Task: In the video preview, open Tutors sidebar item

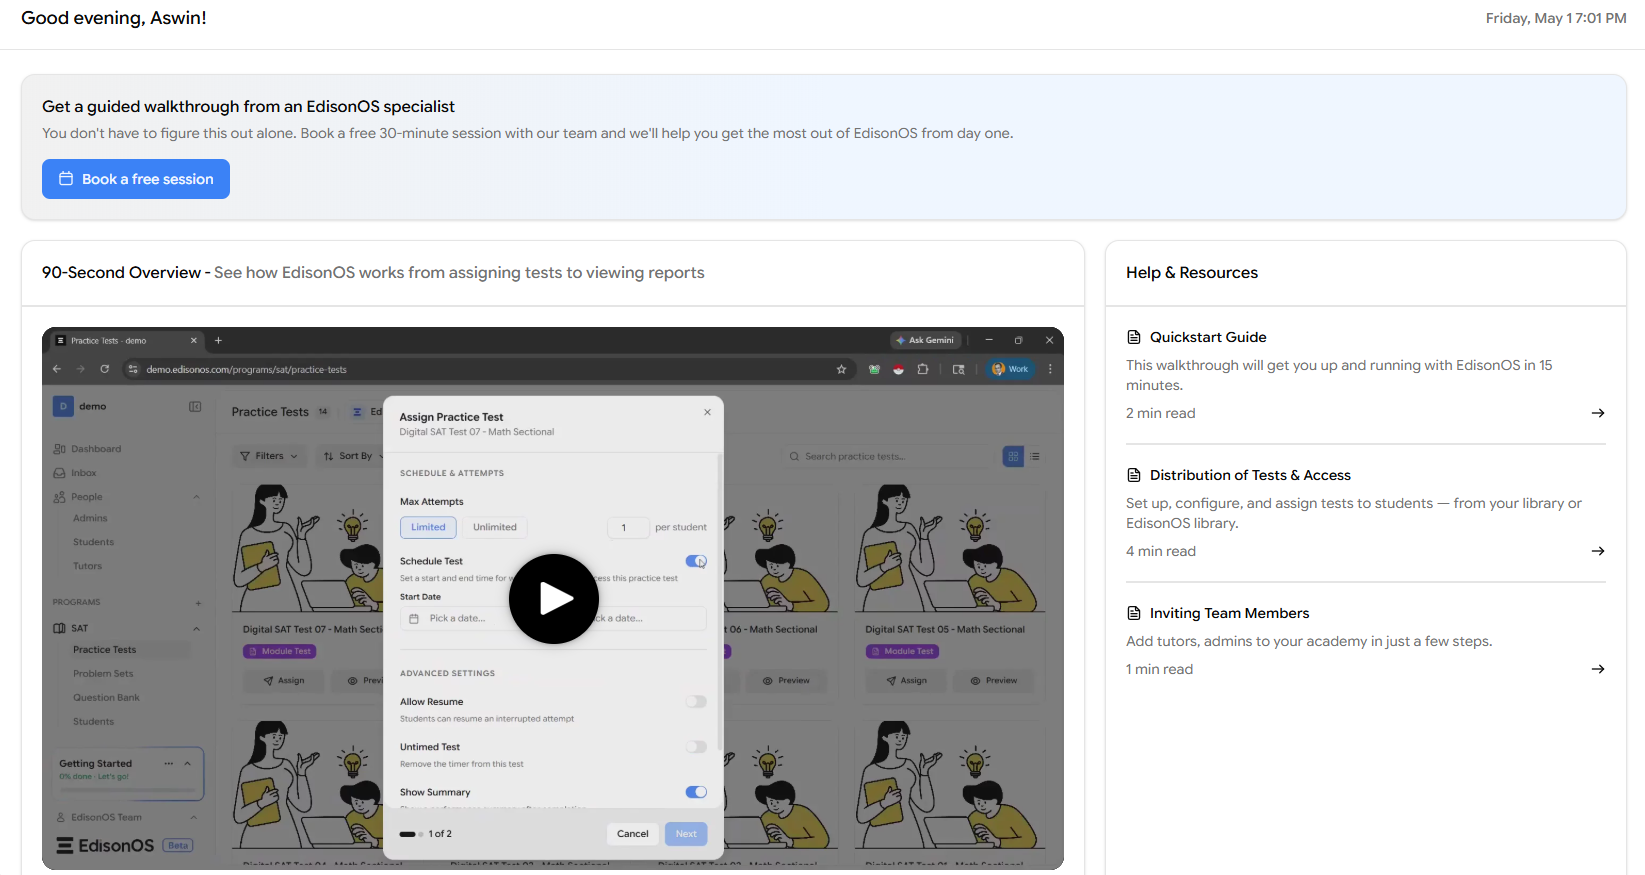Action: [87, 566]
